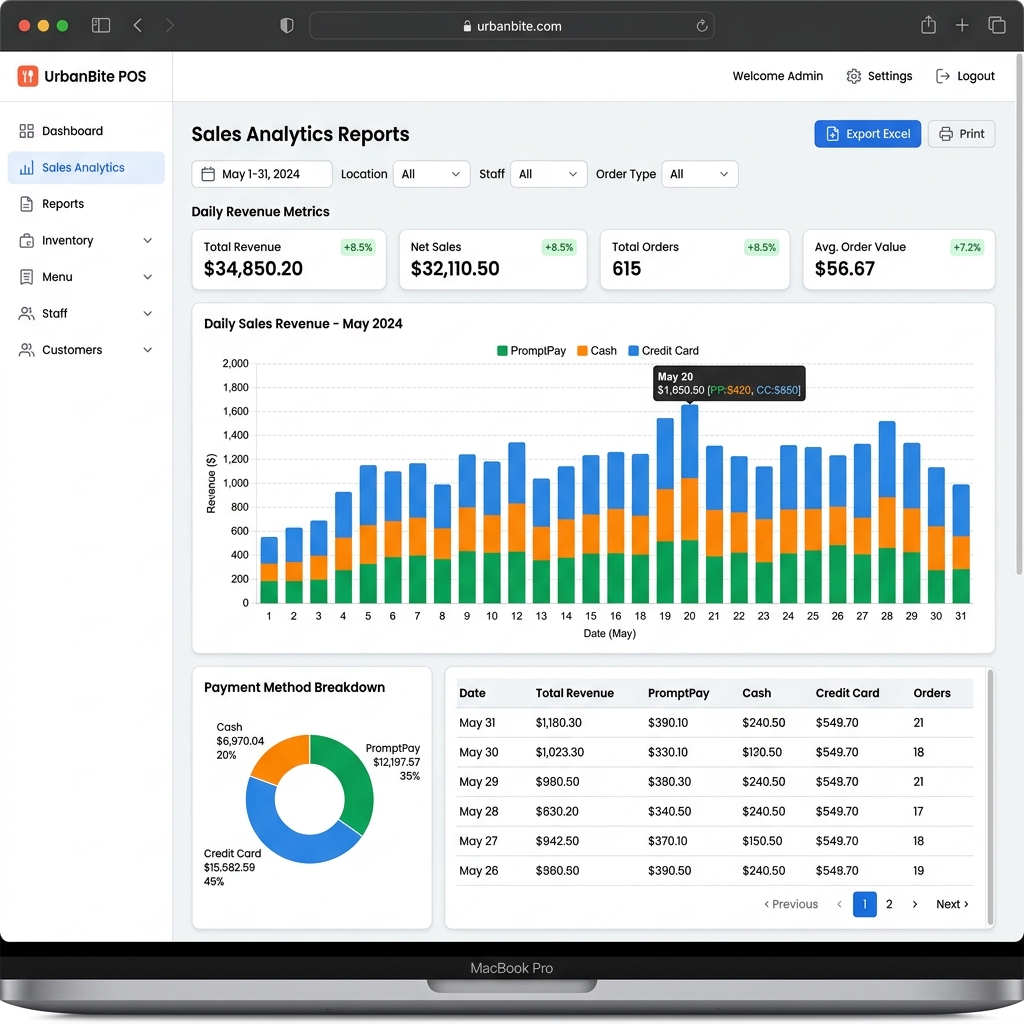This screenshot has width=1024, height=1024.
Task: Click the browser sidebar toggle icon
Action: click(101, 25)
